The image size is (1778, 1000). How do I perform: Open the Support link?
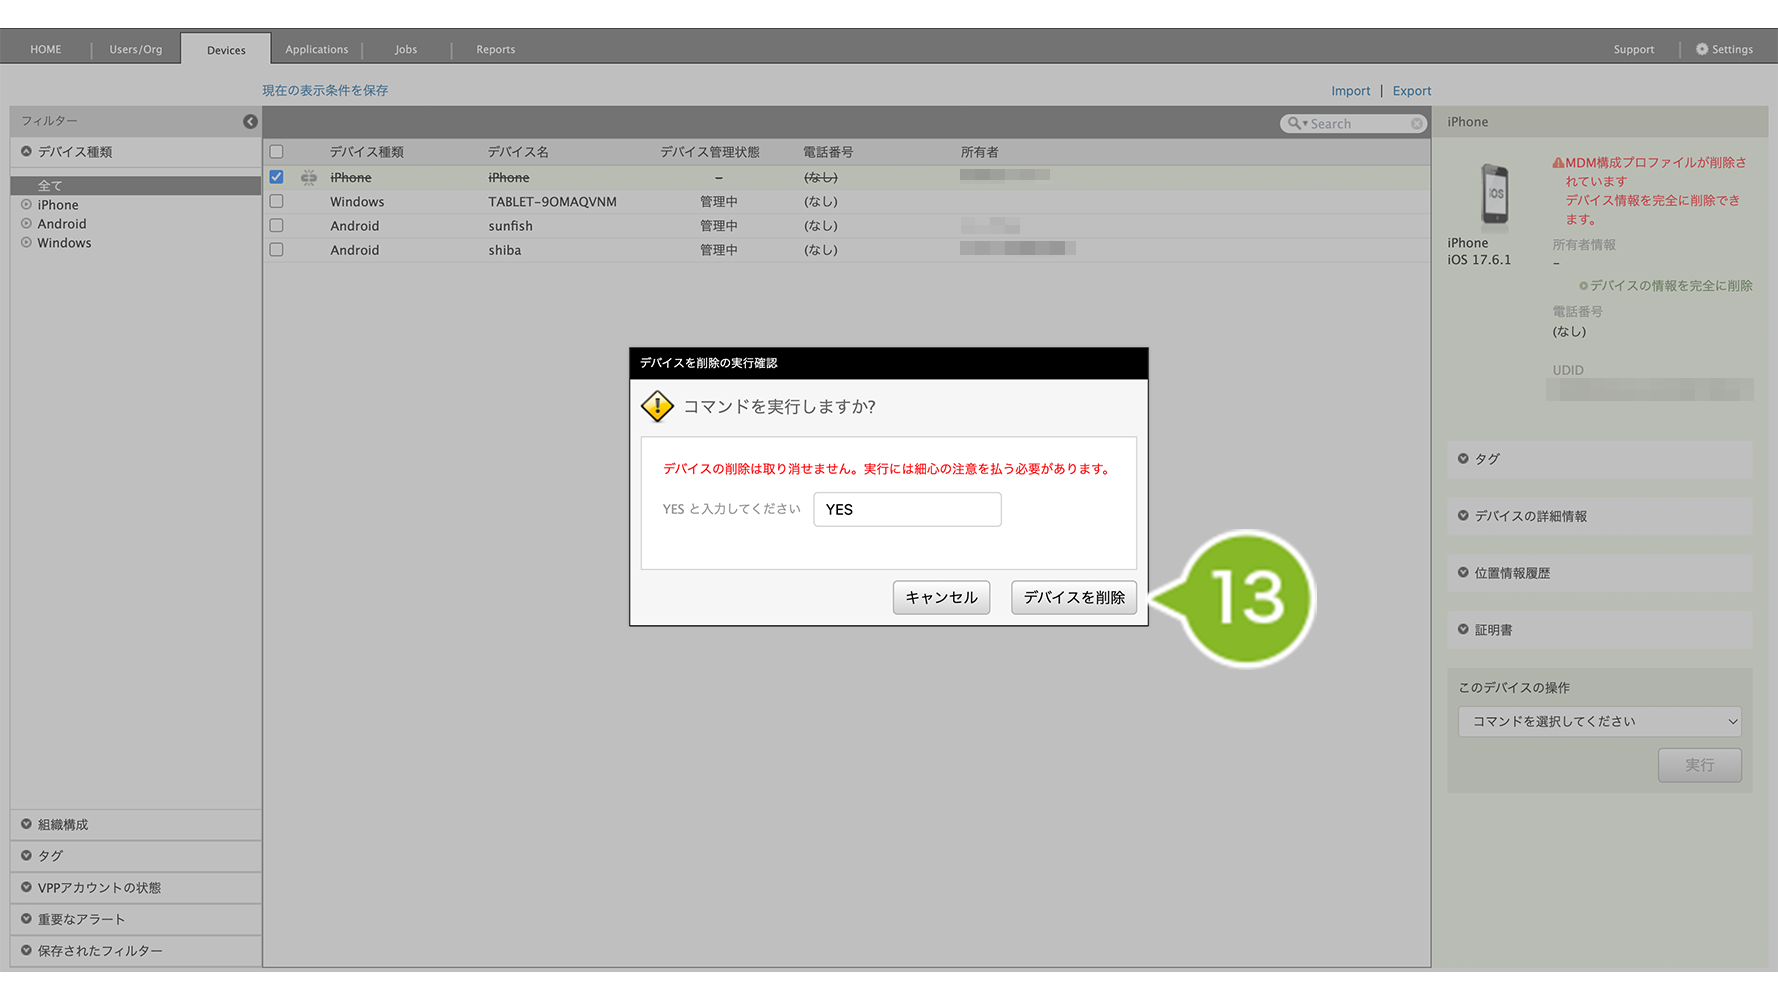click(x=1634, y=49)
